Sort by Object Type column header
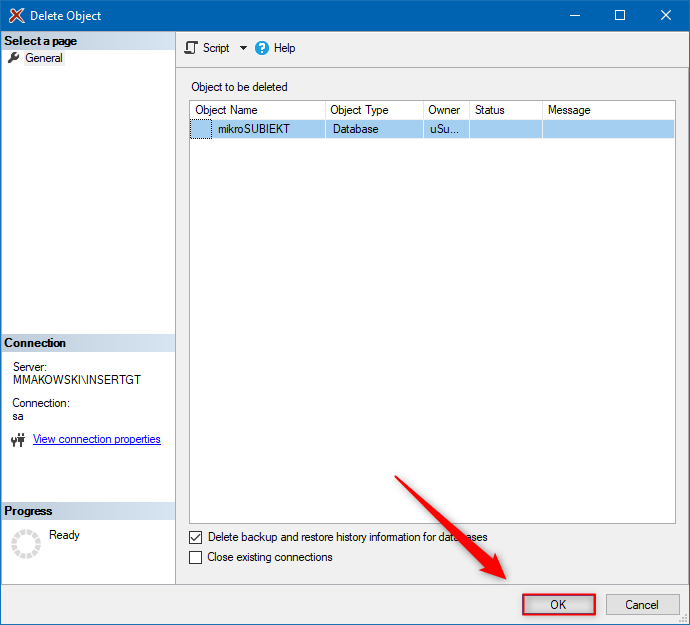This screenshot has height=625, width=690. tap(374, 110)
